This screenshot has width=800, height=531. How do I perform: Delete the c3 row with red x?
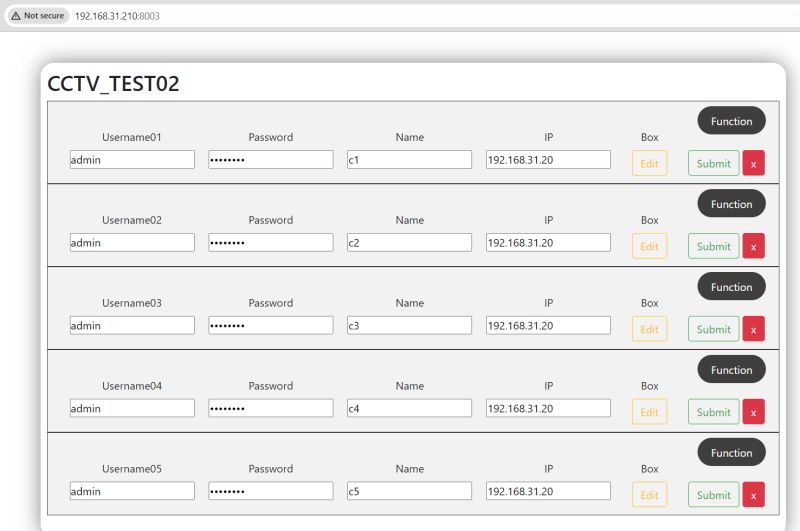754,329
